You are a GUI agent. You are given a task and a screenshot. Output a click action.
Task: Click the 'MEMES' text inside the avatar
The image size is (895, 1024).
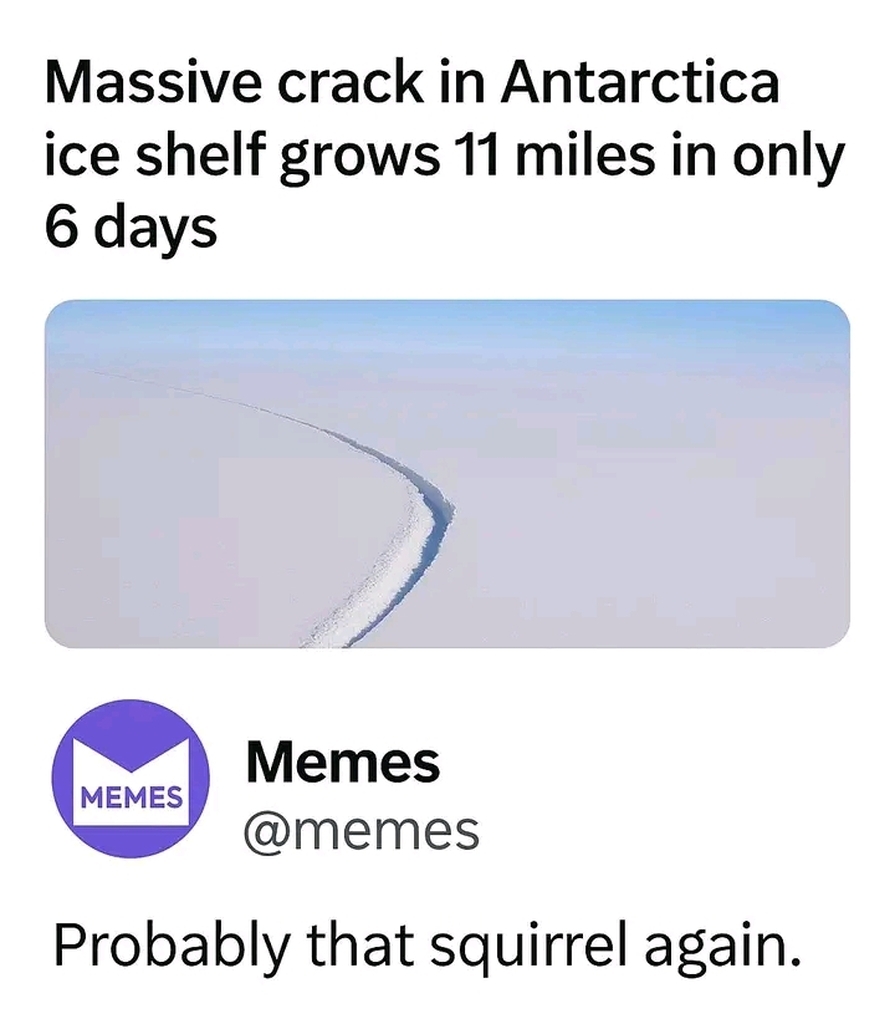click(x=131, y=799)
